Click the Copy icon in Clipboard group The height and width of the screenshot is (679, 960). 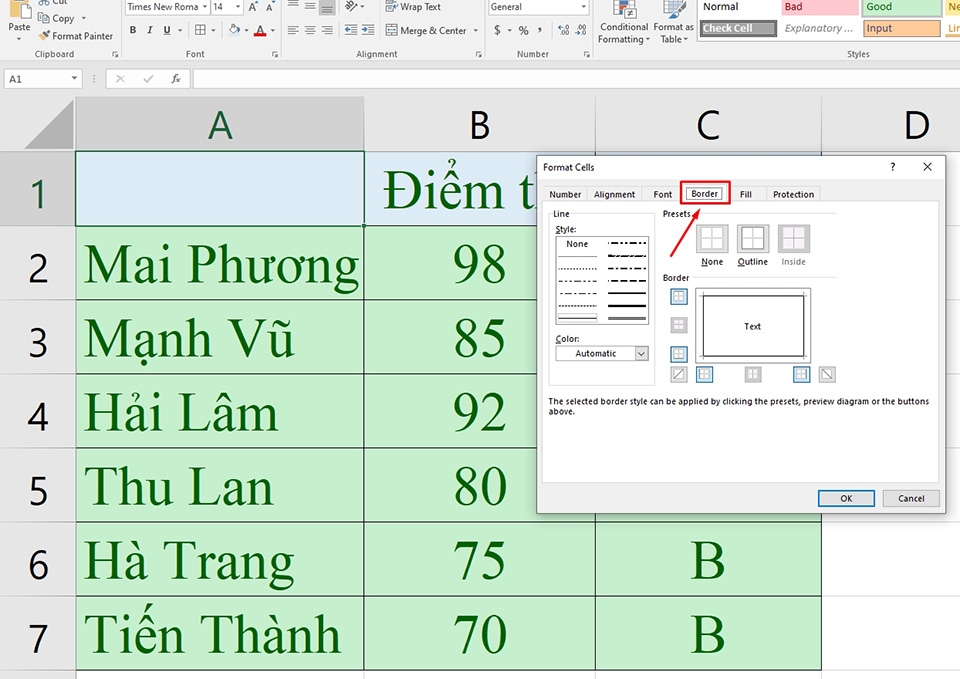[43, 18]
